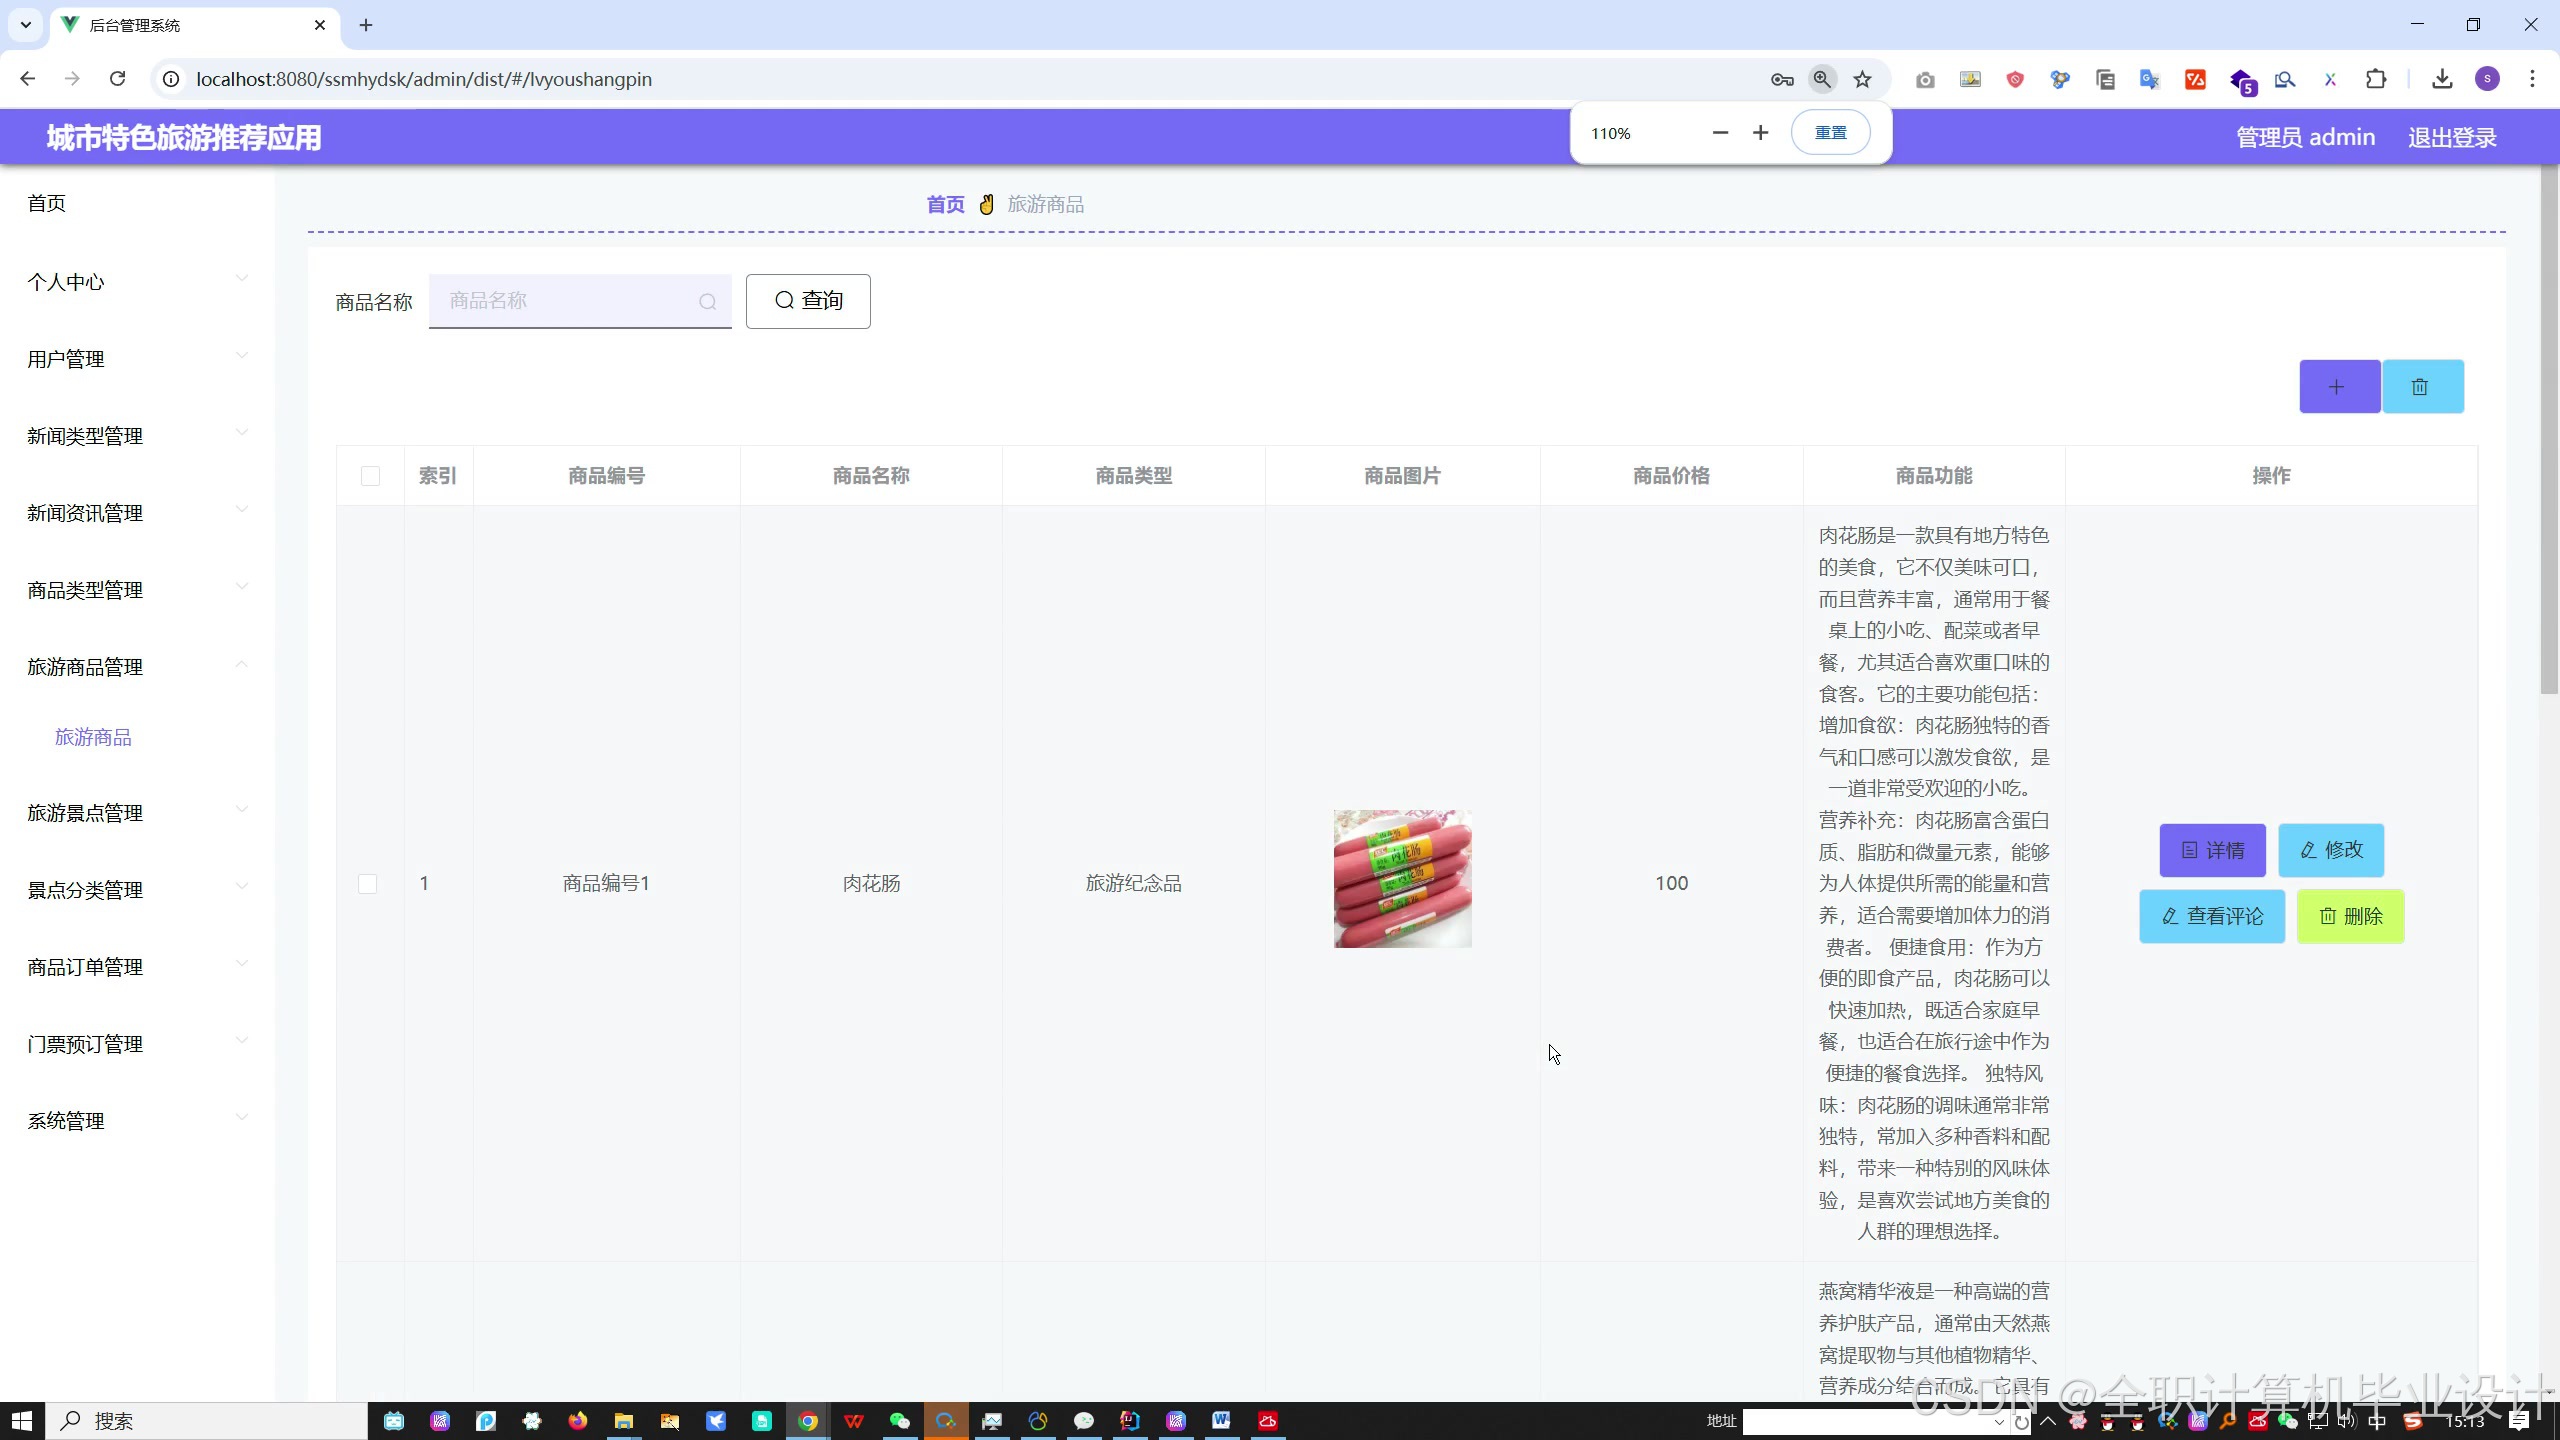Click the 肉花肠 product image thumbnail
Image resolution: width=2560 pixels, height=1440 pixels.
[1402, 879]
